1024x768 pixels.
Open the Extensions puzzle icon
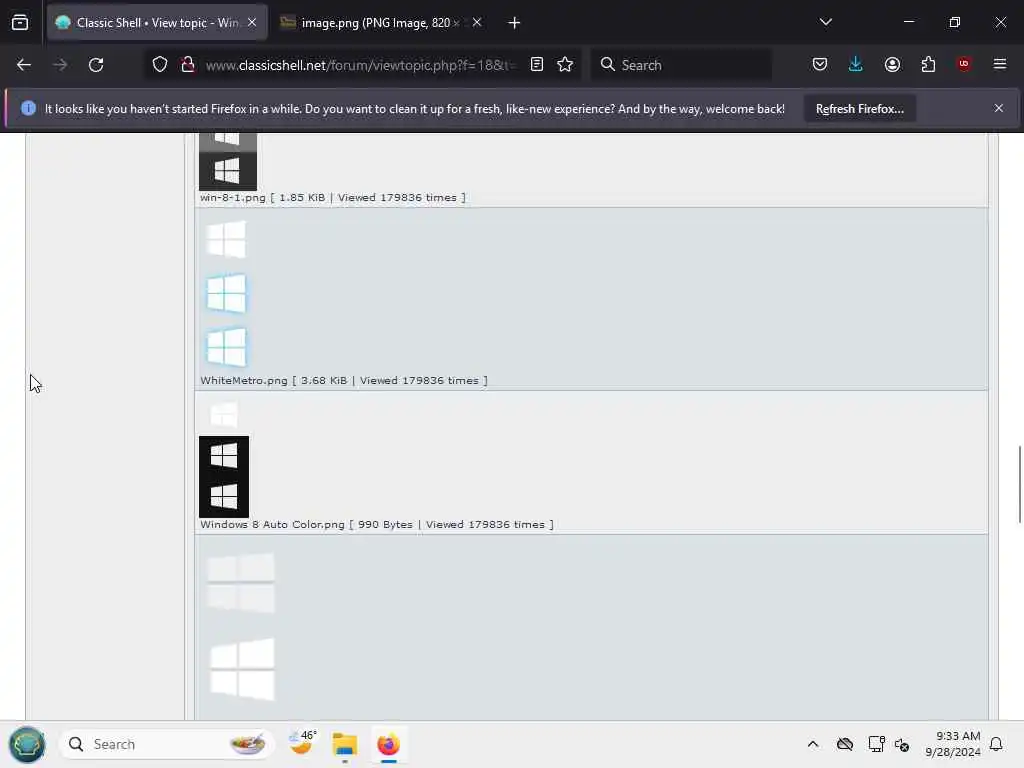pyautogui.click(x=928, y=65)
